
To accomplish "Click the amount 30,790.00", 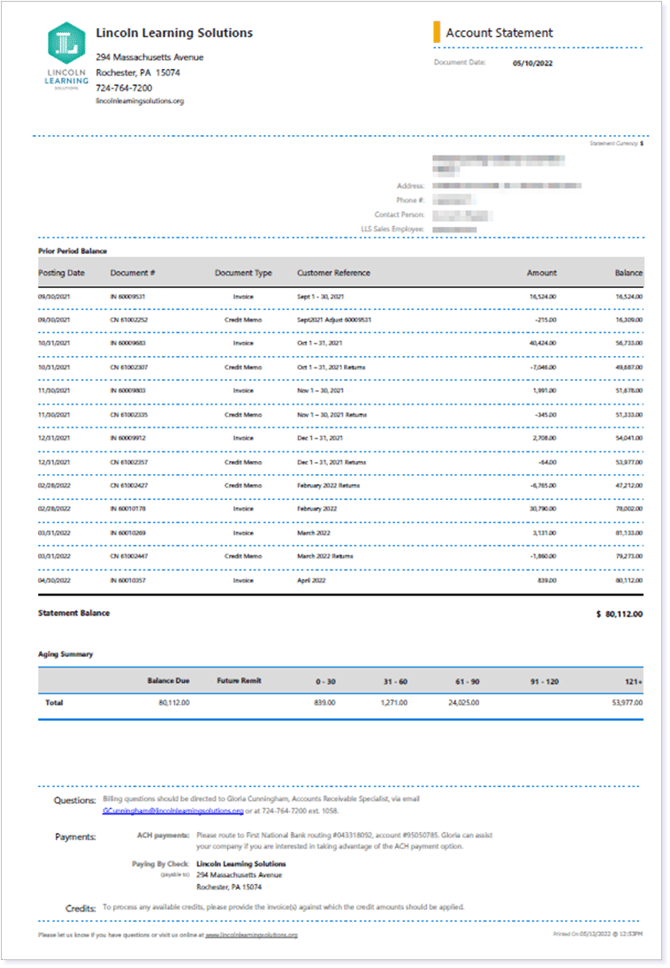I will (543, 509).
